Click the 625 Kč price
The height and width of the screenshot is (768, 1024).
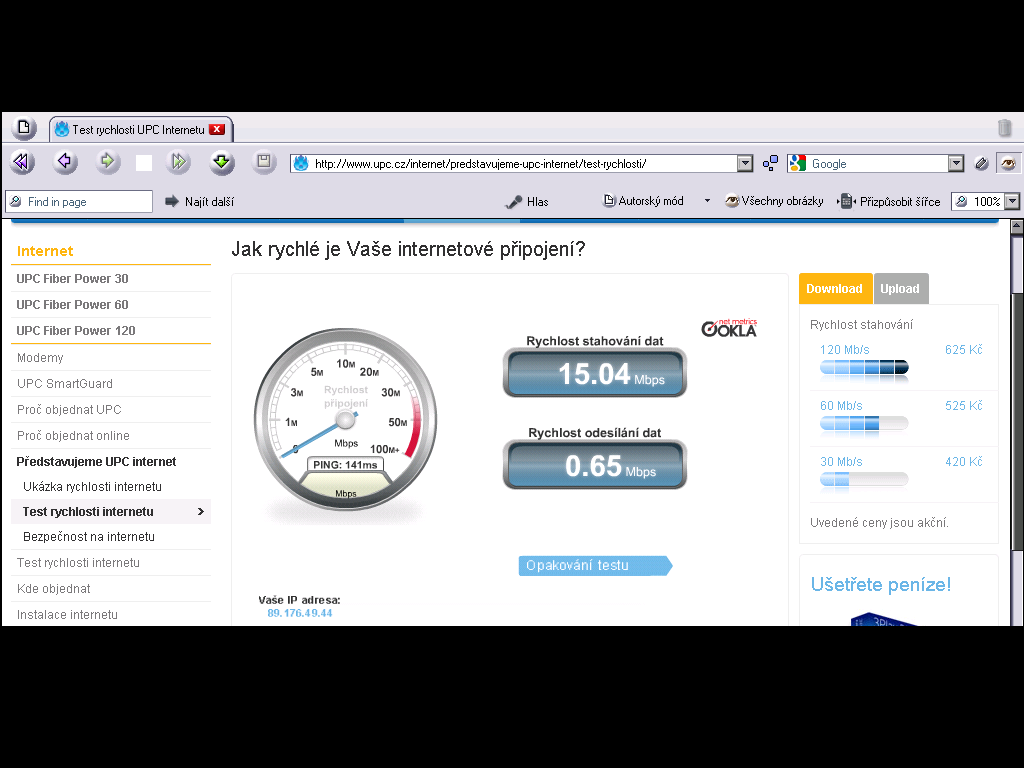point(963,350)
